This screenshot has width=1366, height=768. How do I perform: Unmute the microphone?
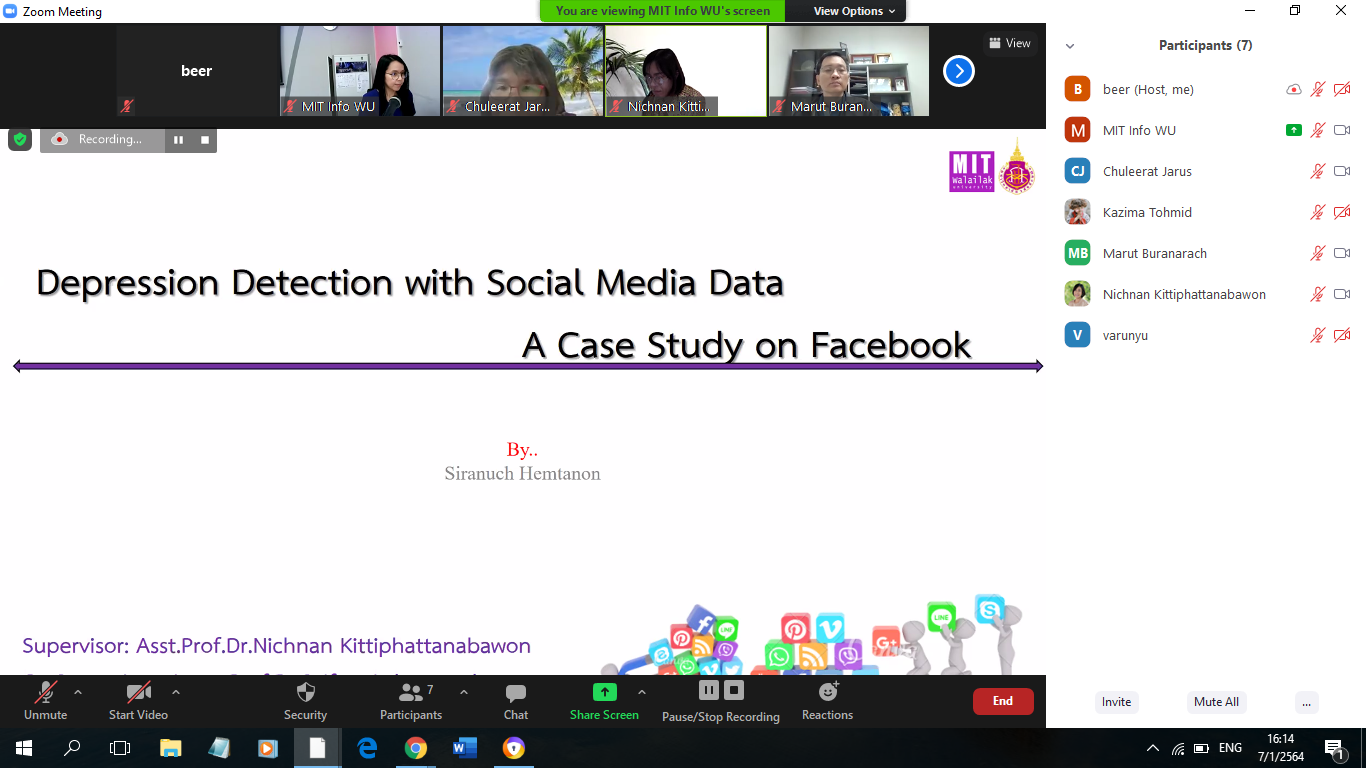click(x=45, y=693)
